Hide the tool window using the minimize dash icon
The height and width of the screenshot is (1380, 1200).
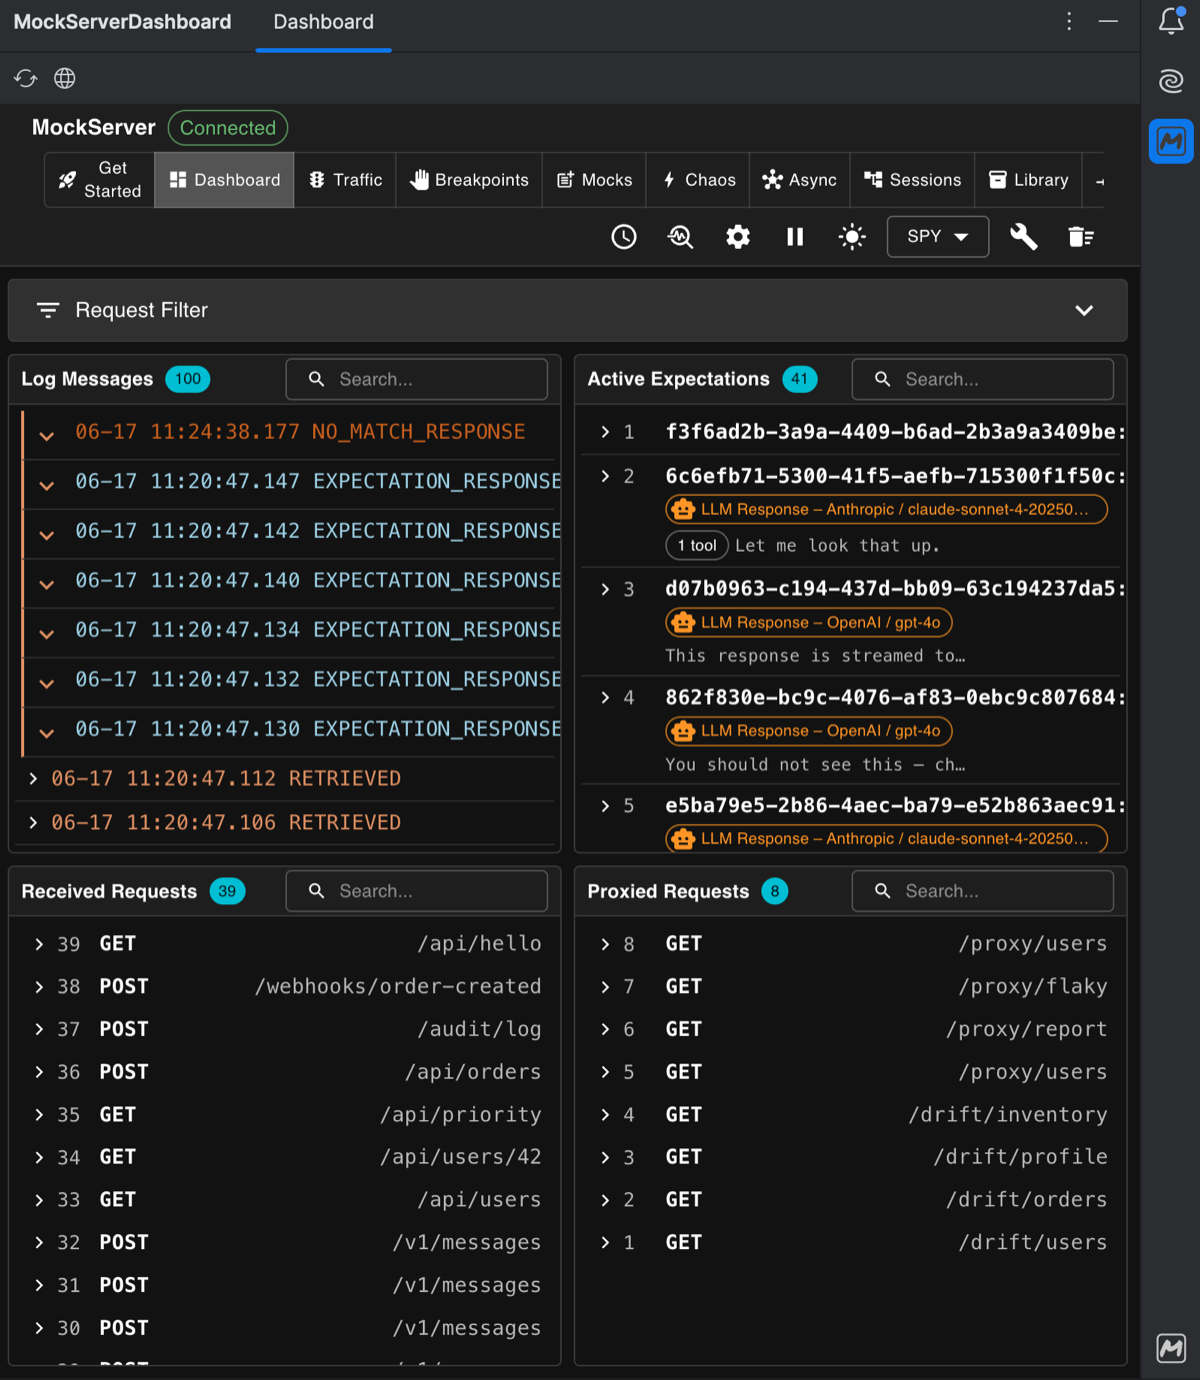(1108, 22)
